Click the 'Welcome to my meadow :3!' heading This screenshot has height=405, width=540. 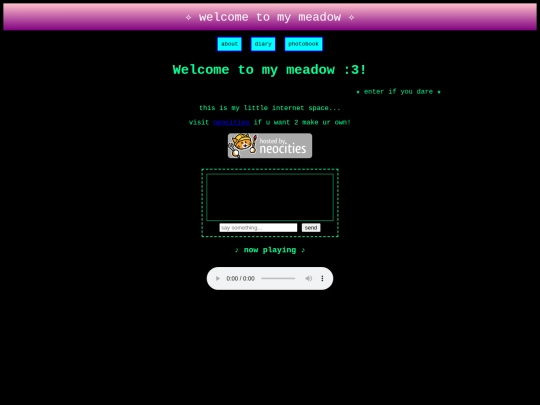270,70
